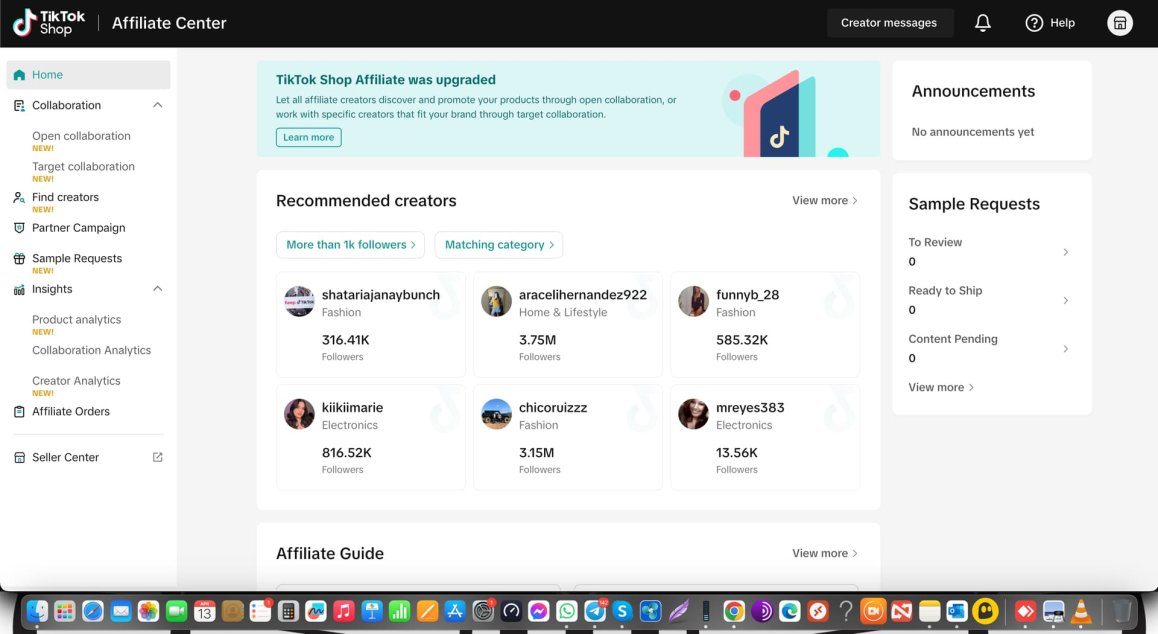The height and width of the screenshot is (634, 1158).
Task: Click the Learn more button
Action: 309,137
